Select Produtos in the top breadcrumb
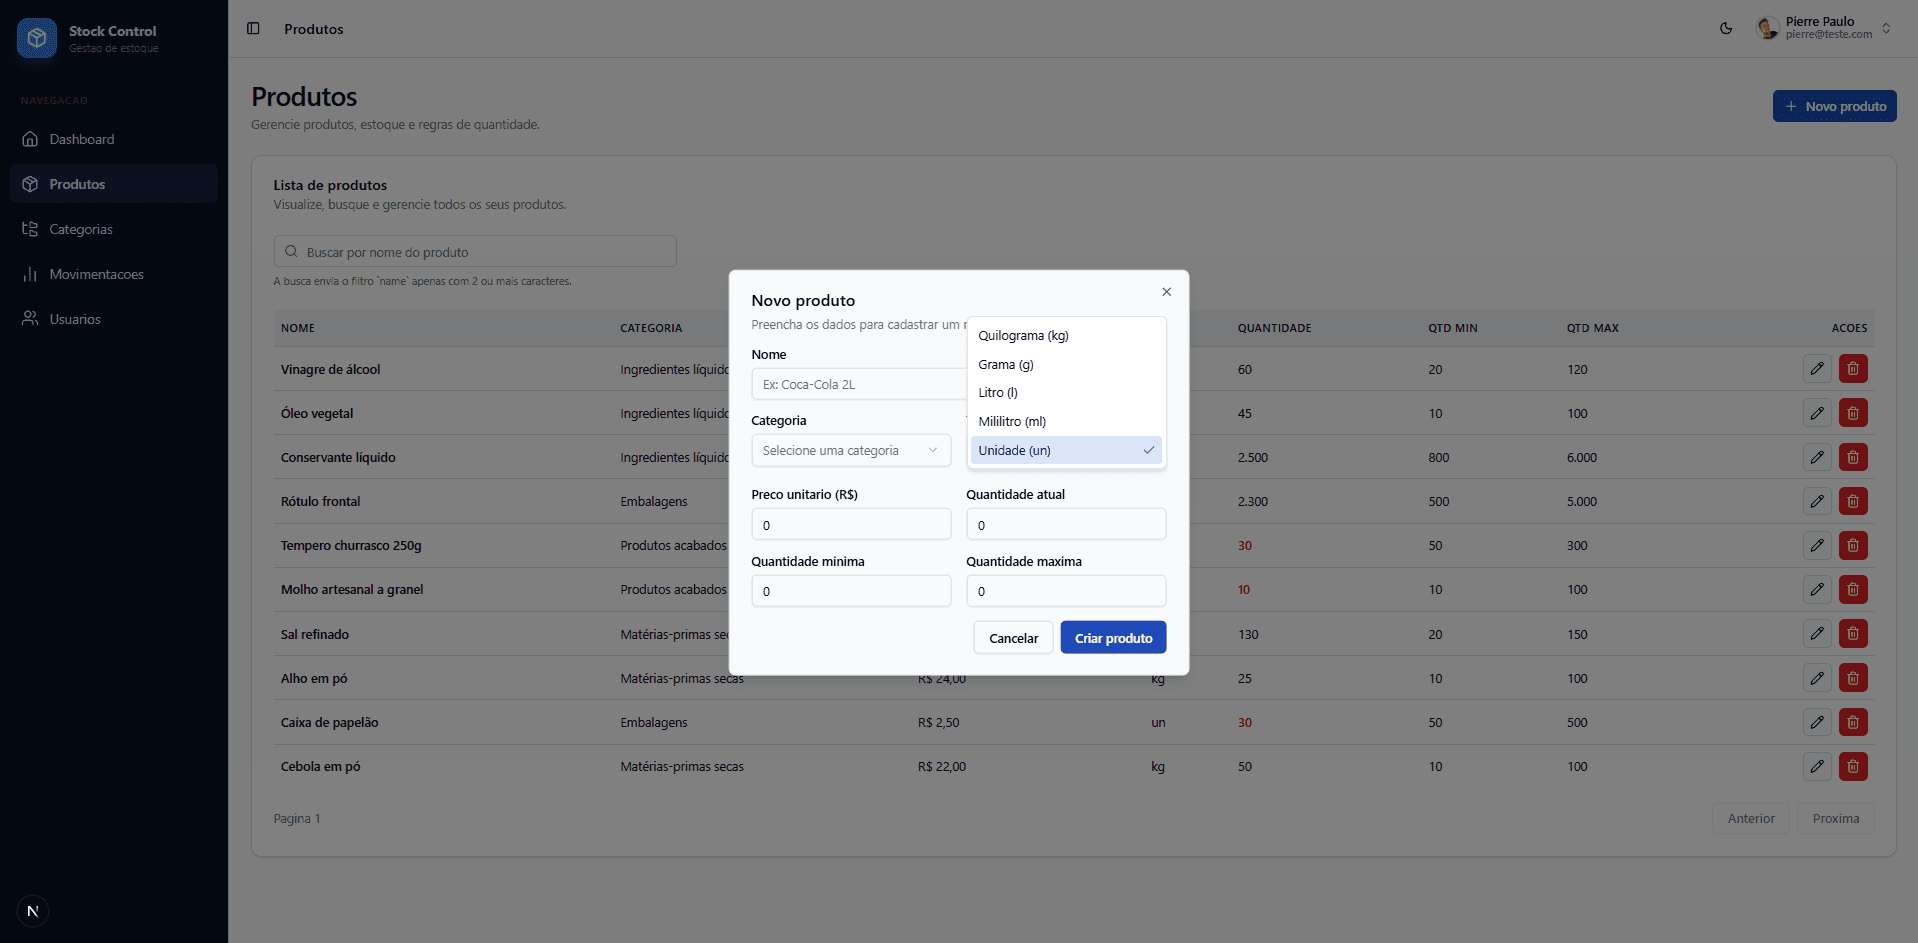 tap(313, 29)
